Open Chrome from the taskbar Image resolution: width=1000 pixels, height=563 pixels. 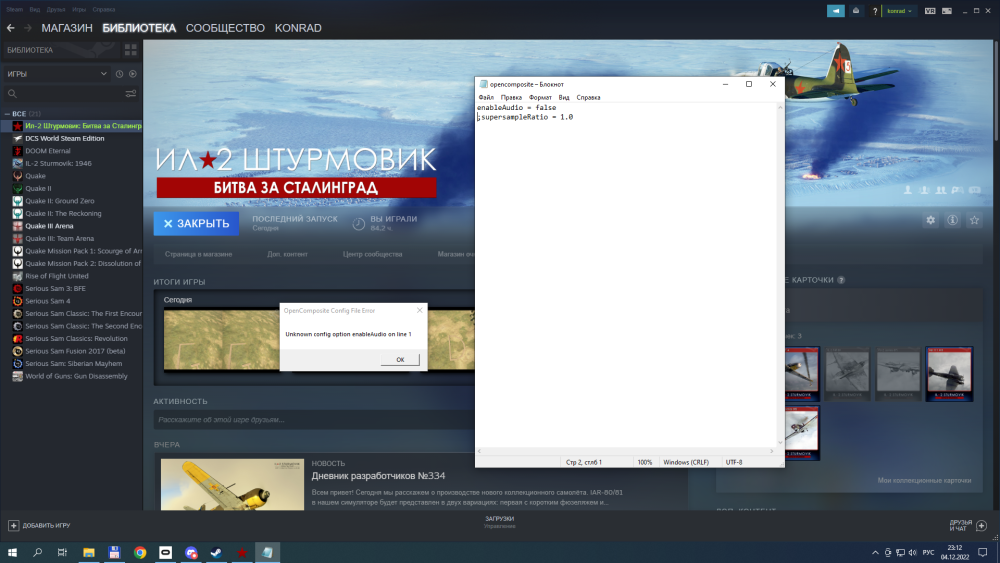click(140, 552)
